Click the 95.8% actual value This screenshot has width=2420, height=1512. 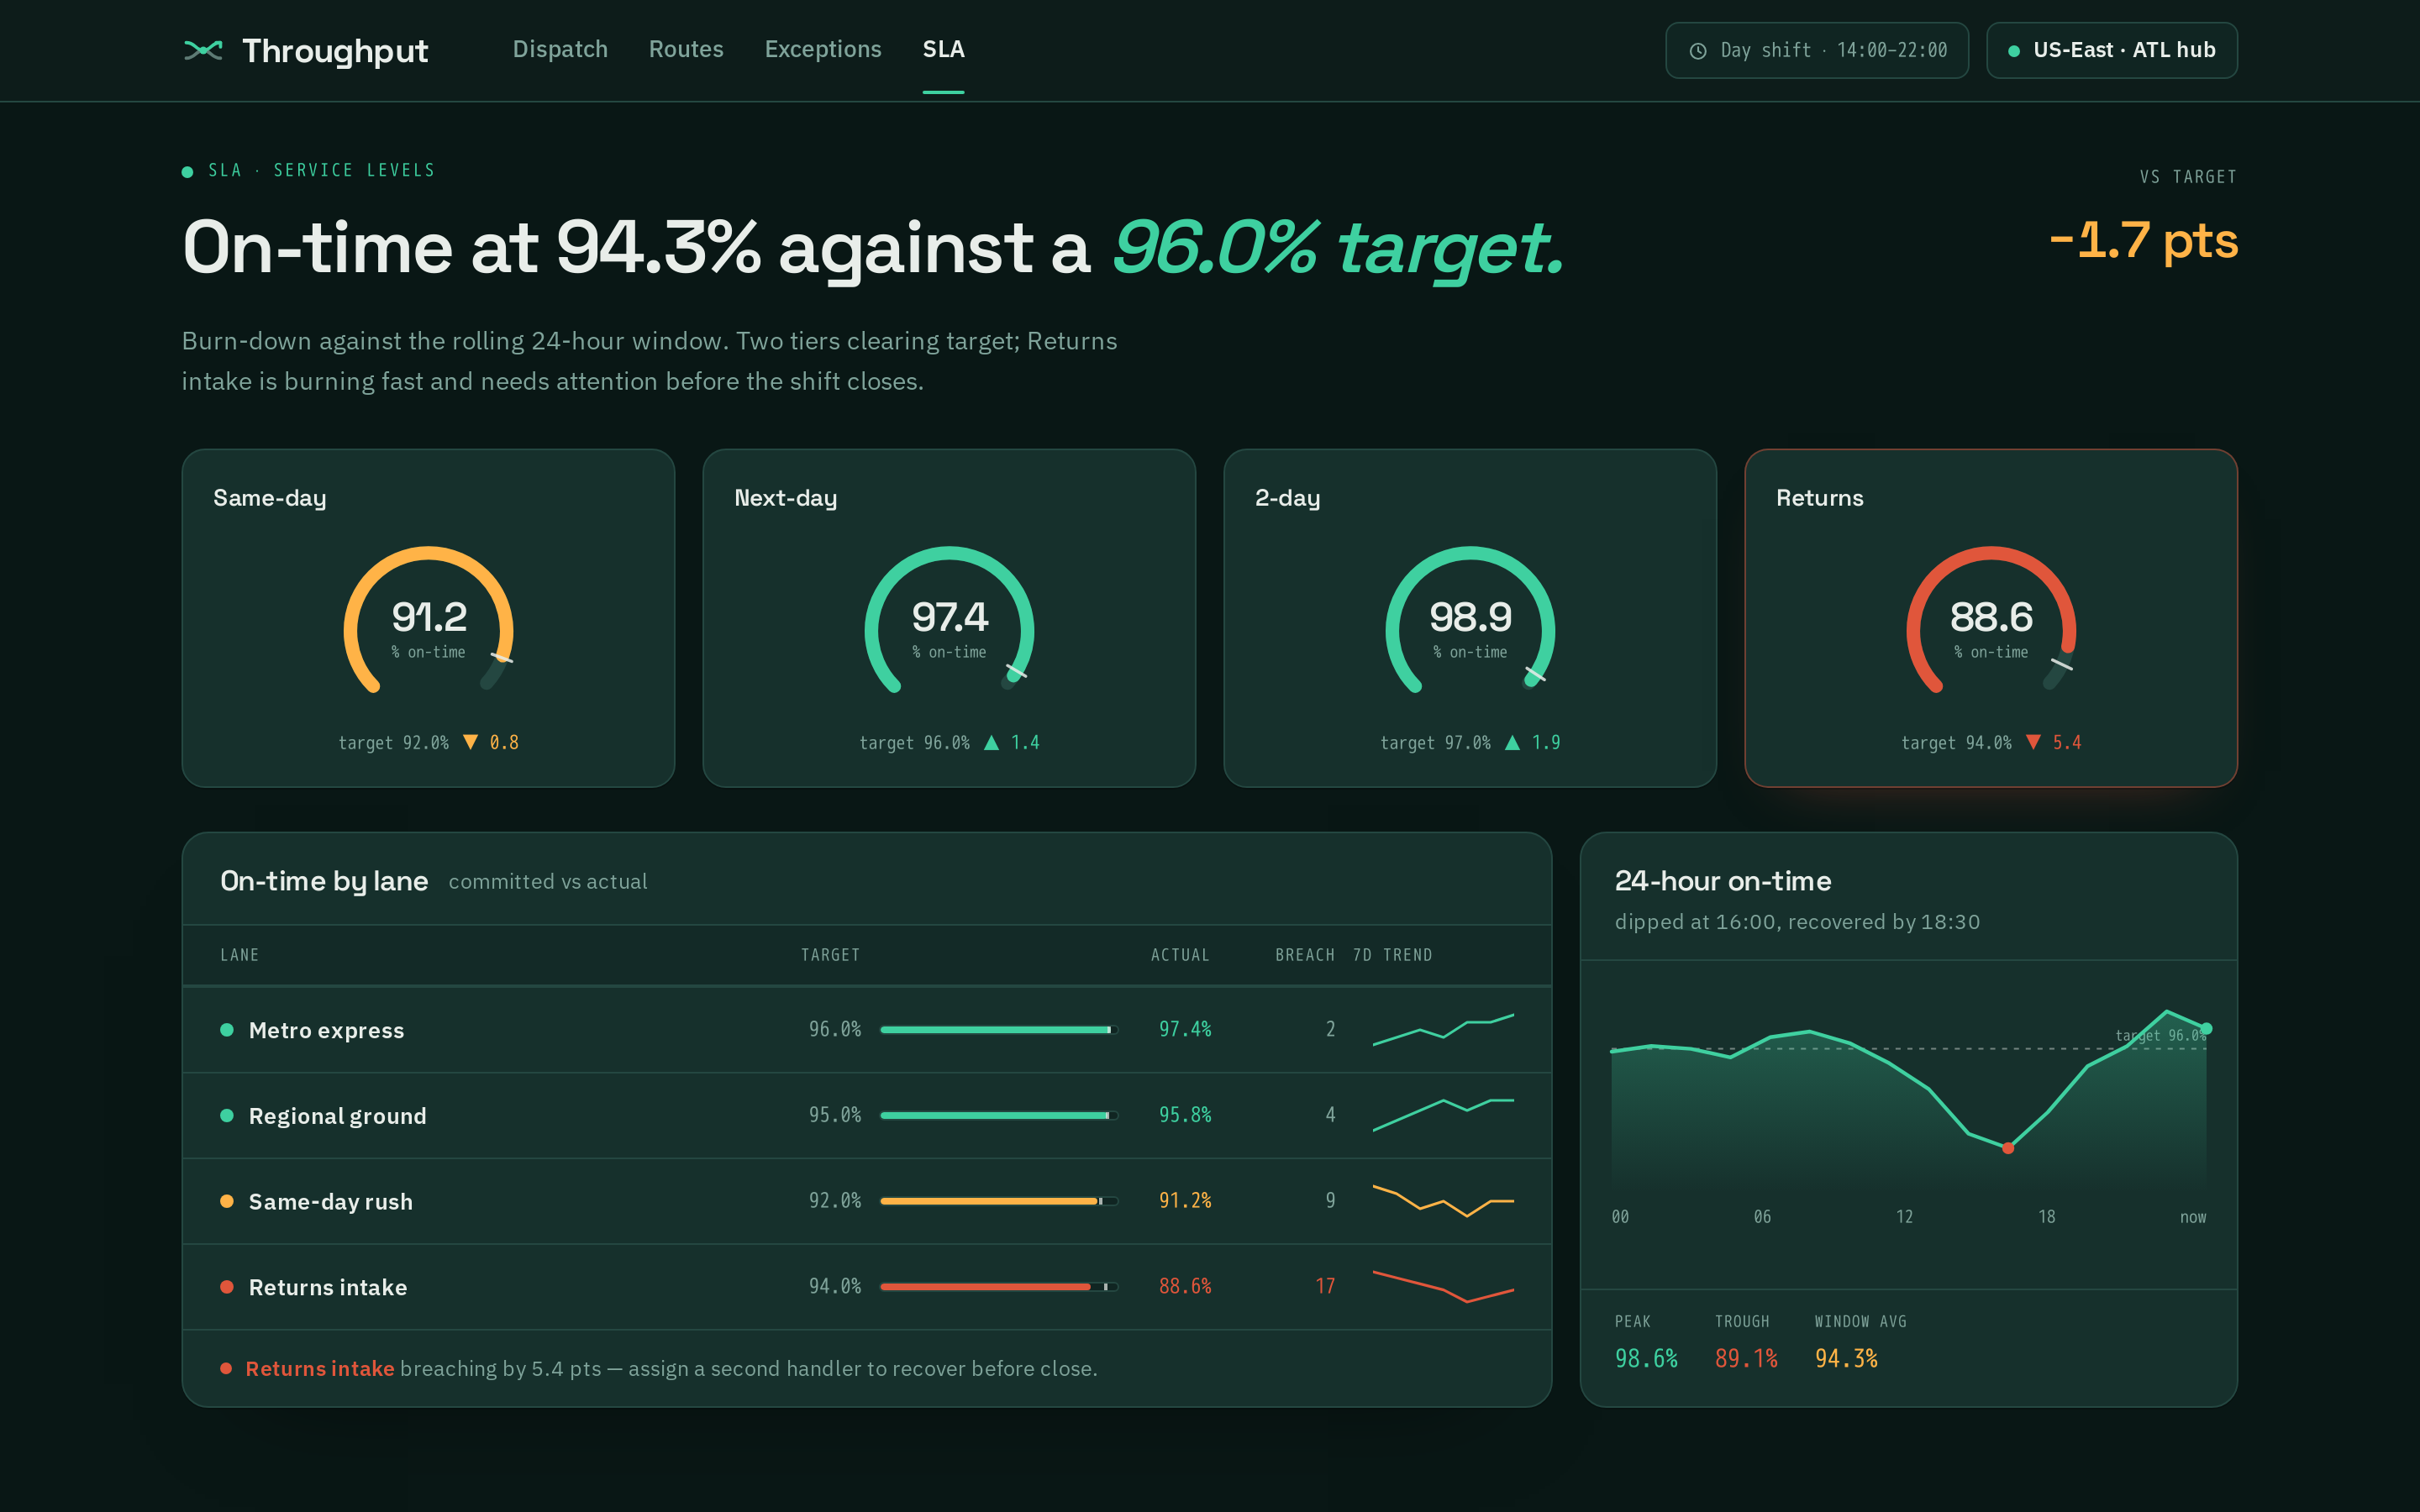[x=1185, y=1115]
